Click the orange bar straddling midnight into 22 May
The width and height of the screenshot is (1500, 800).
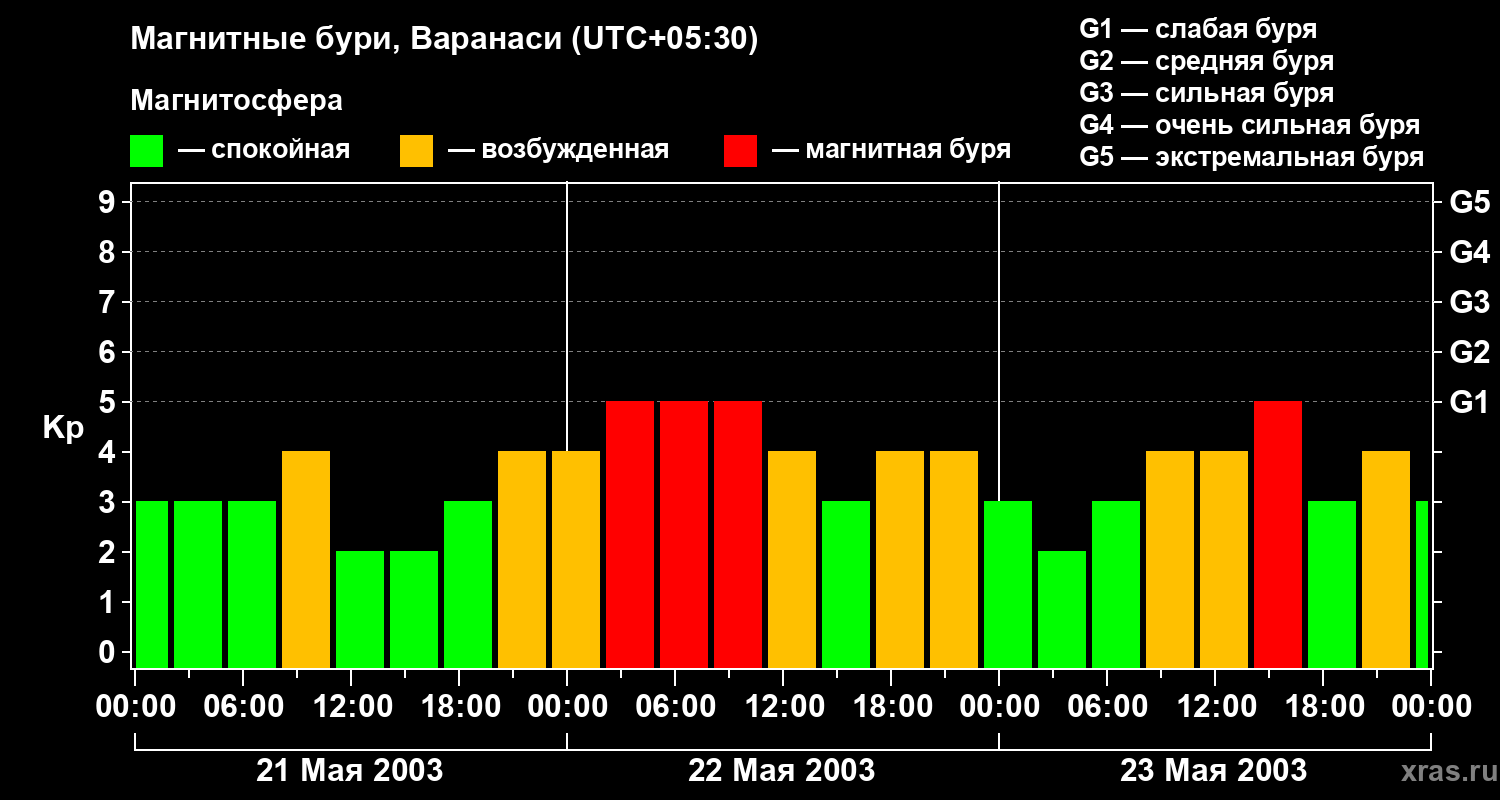576,559
